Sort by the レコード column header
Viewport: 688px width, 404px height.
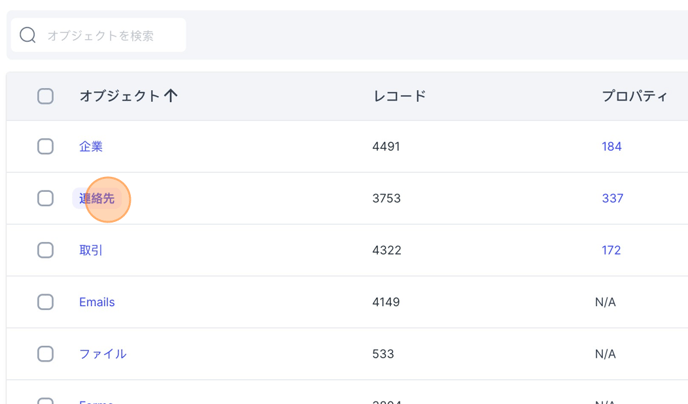pyautogui.click(x=399, y=96)
